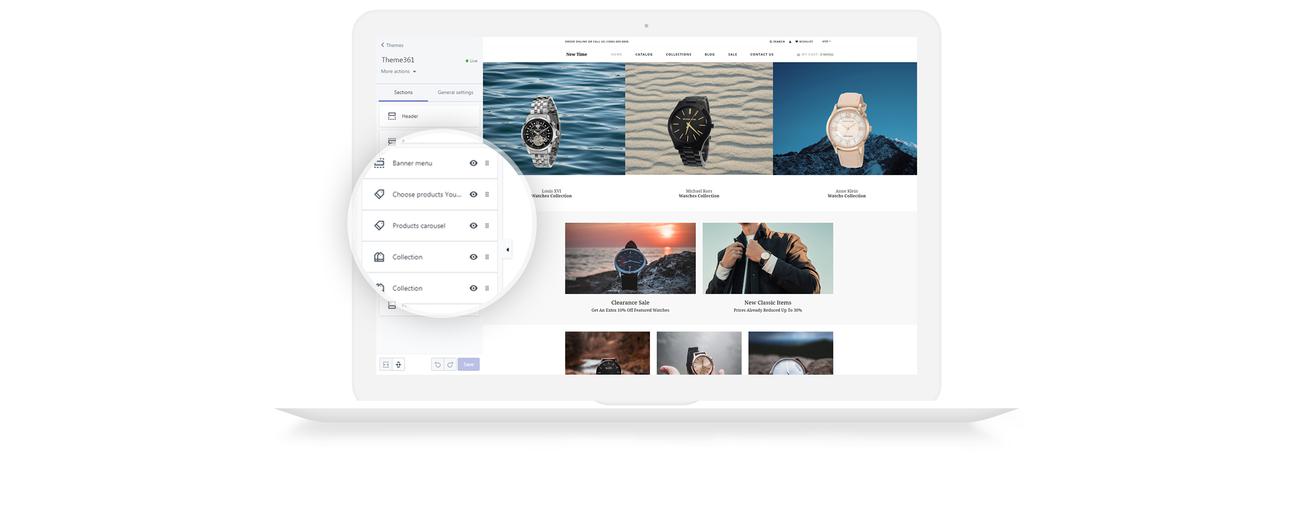Click the Undo button
This screenshot has width=1300, height=507.
437,365
